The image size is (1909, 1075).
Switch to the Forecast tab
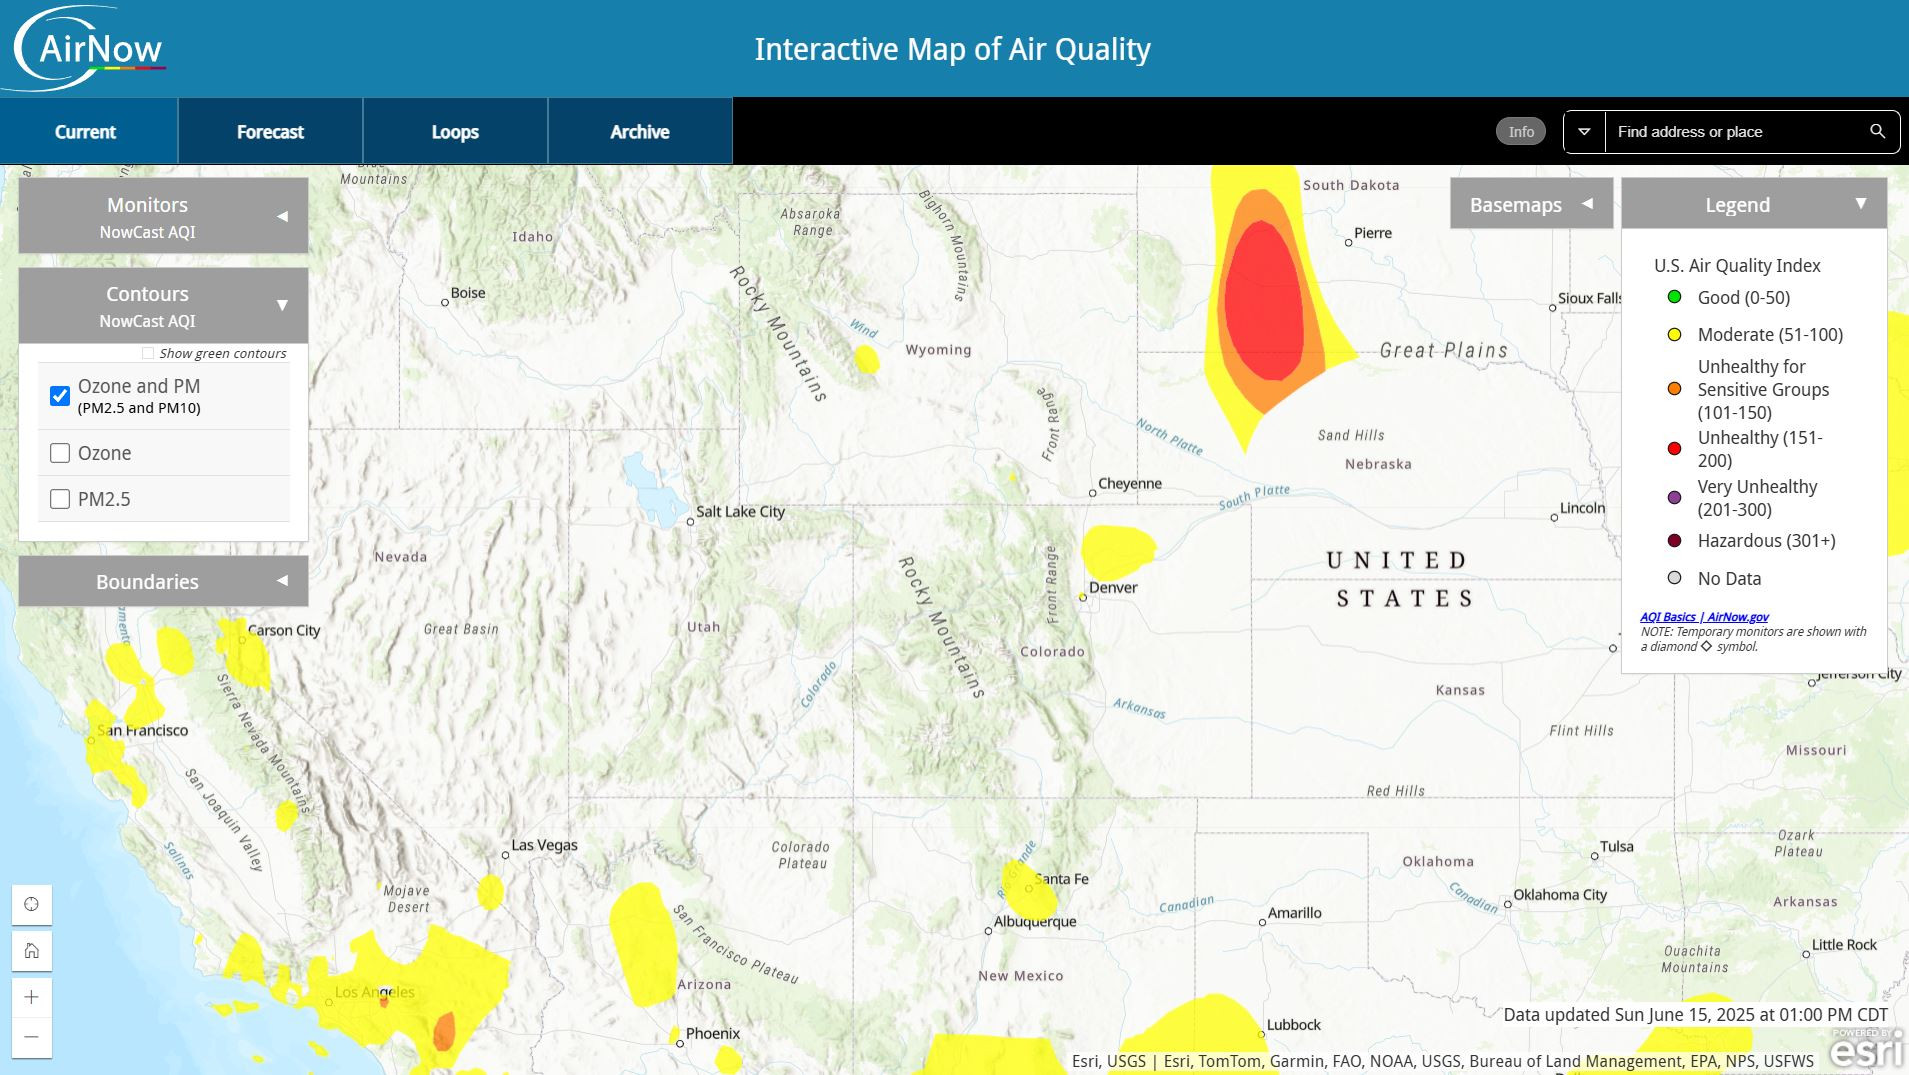(270, 131)
